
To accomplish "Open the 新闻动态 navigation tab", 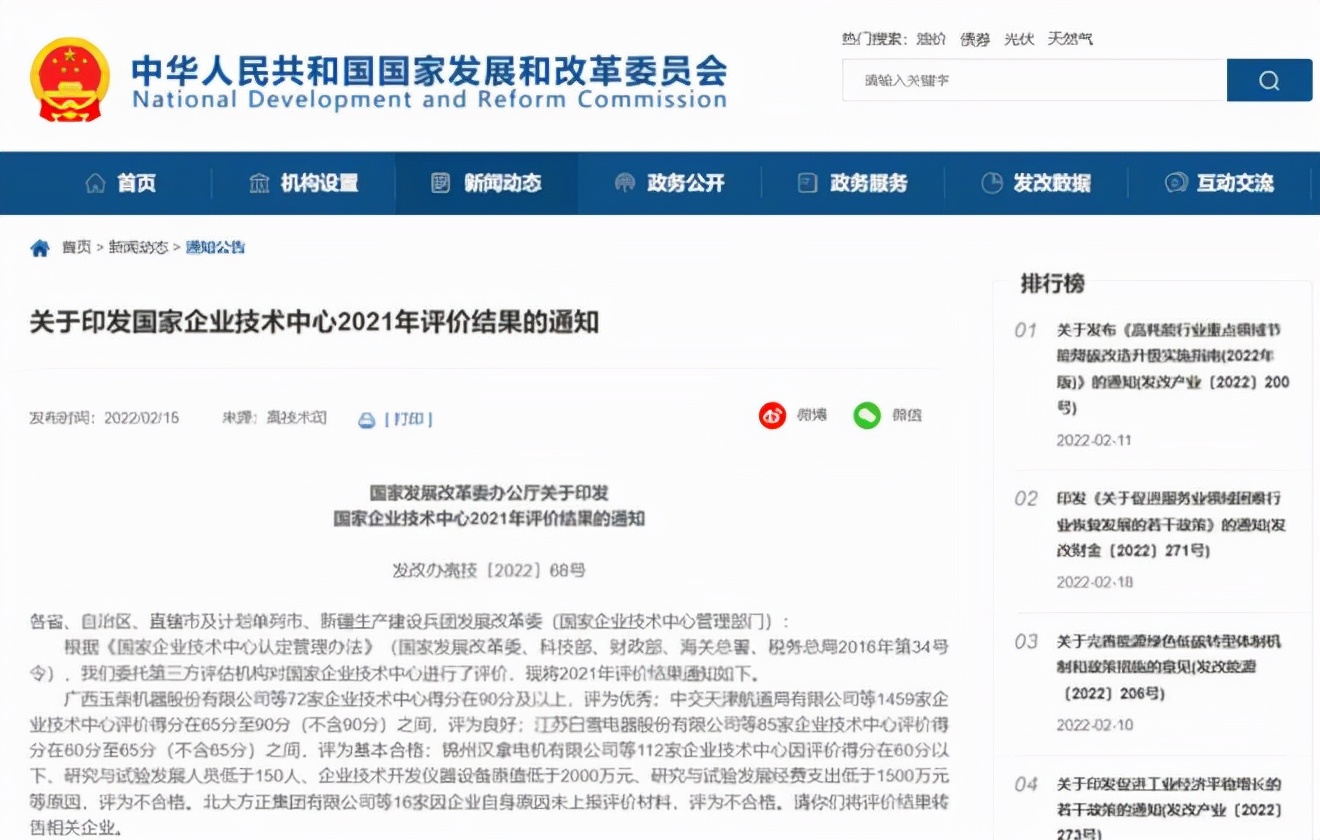I will (502, 183).
